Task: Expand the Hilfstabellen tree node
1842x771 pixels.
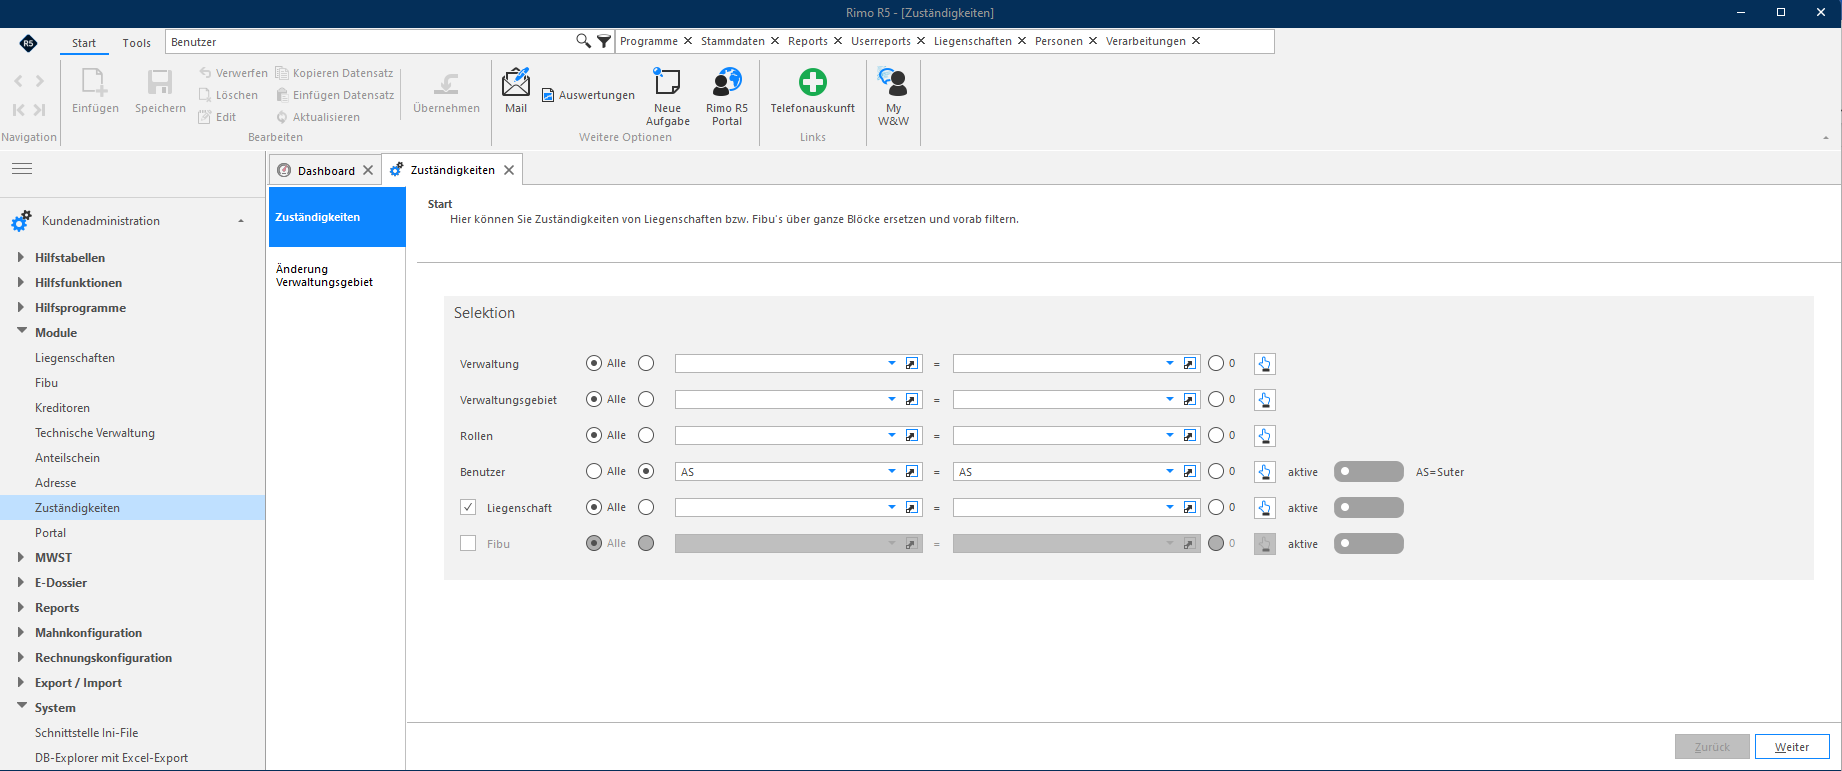Action: (21, 257)
